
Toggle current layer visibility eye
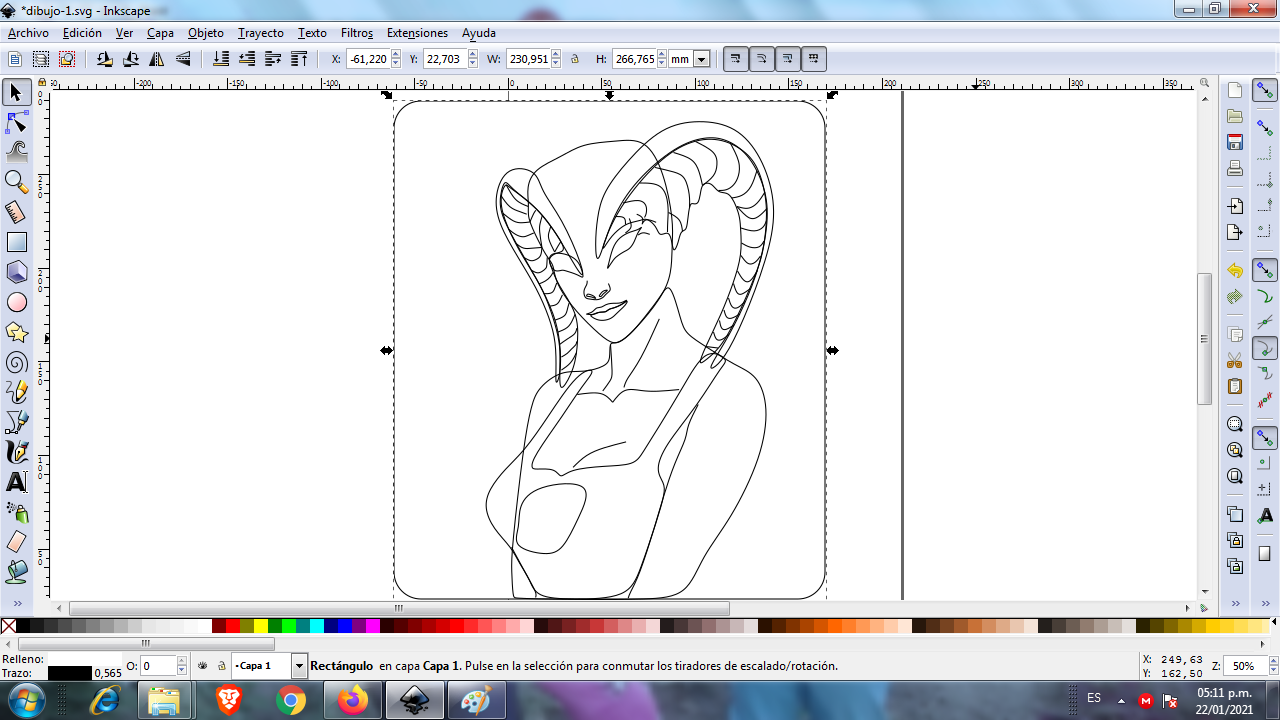[x=203, y=665]
